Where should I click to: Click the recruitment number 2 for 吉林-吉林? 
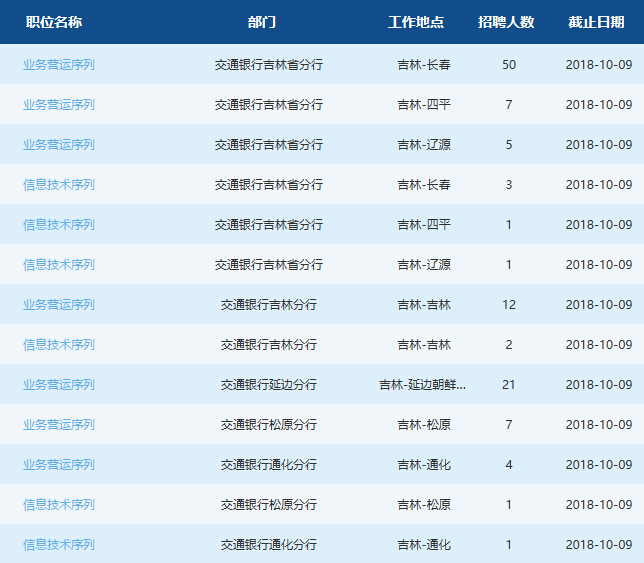(x=509, y=345)
